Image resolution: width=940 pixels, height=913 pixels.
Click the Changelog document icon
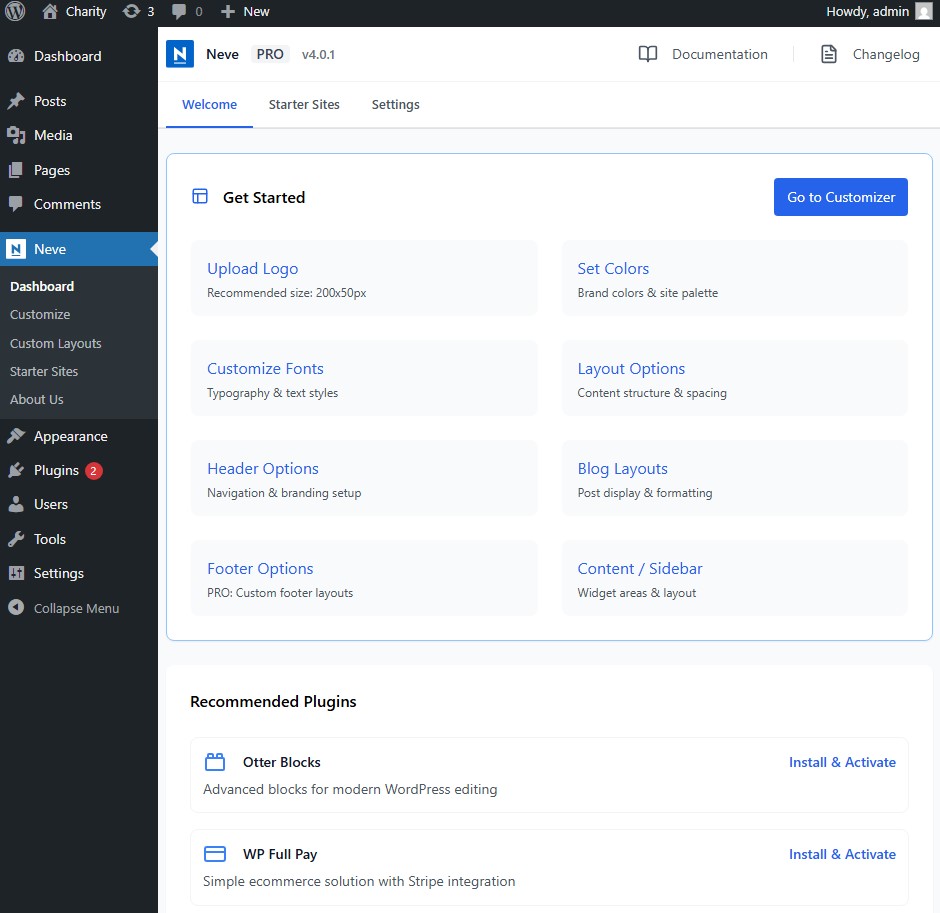[828, 54]
